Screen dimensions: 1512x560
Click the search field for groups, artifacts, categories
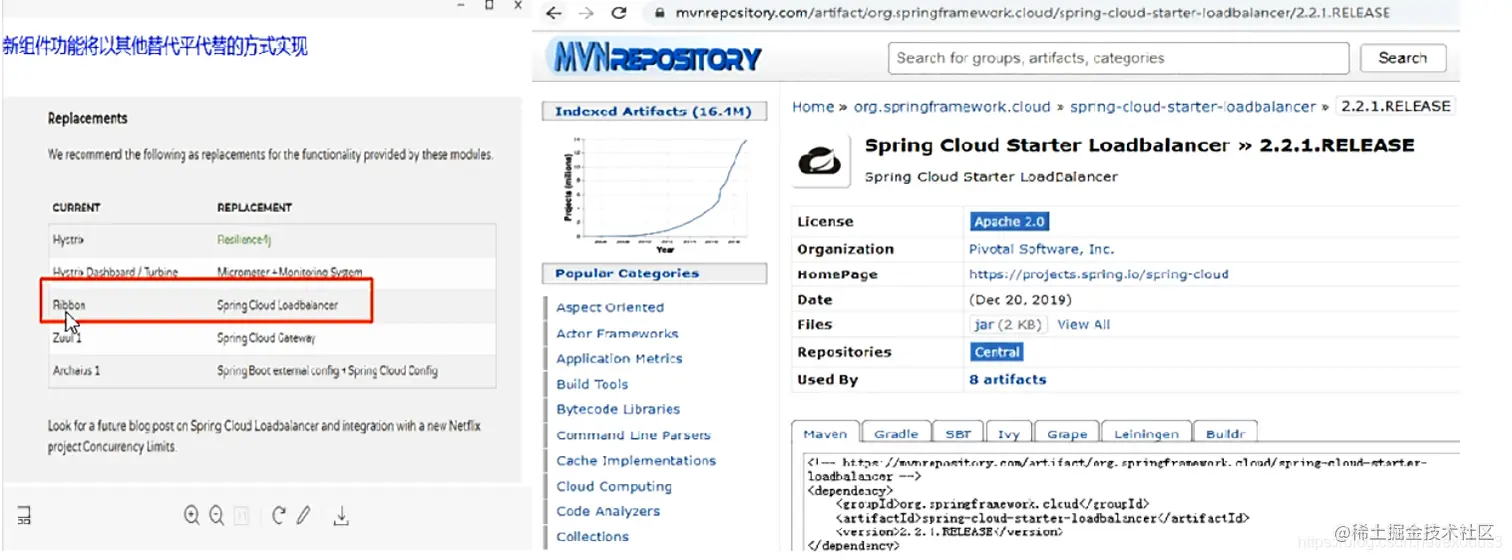coord(1118,58)
